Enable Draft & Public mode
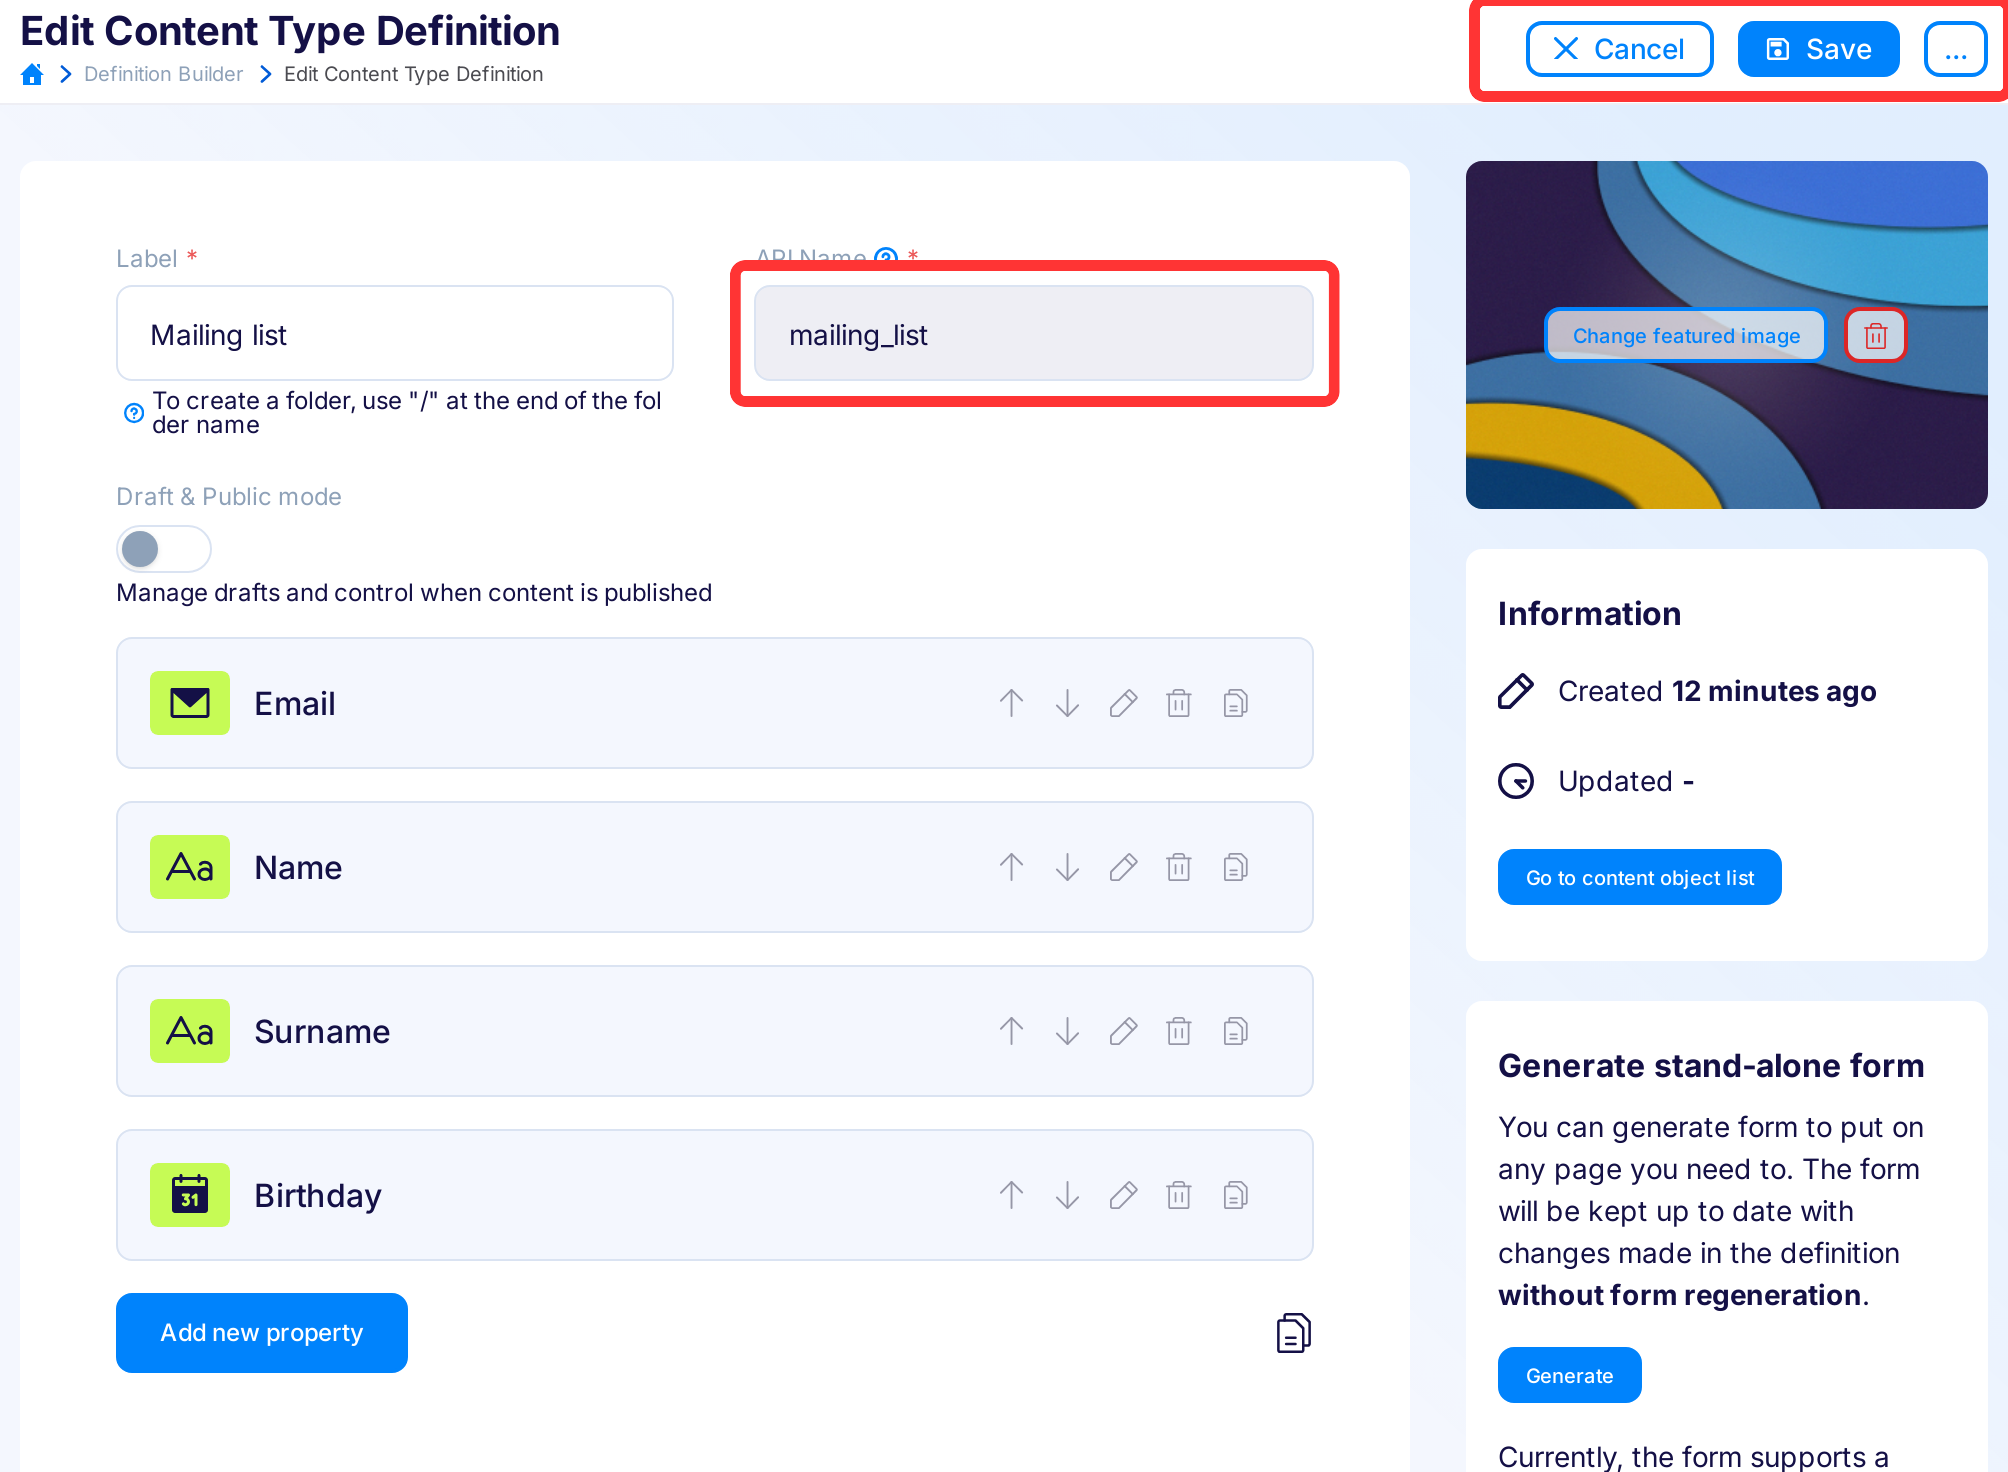2008x1472 pixels. [x=163, y=548]
